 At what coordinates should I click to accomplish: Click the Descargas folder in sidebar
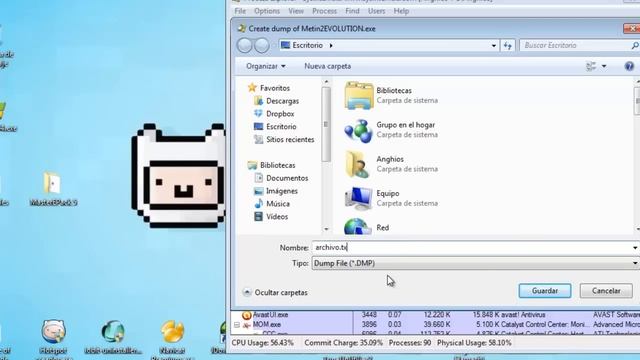(x=276, y=101)
